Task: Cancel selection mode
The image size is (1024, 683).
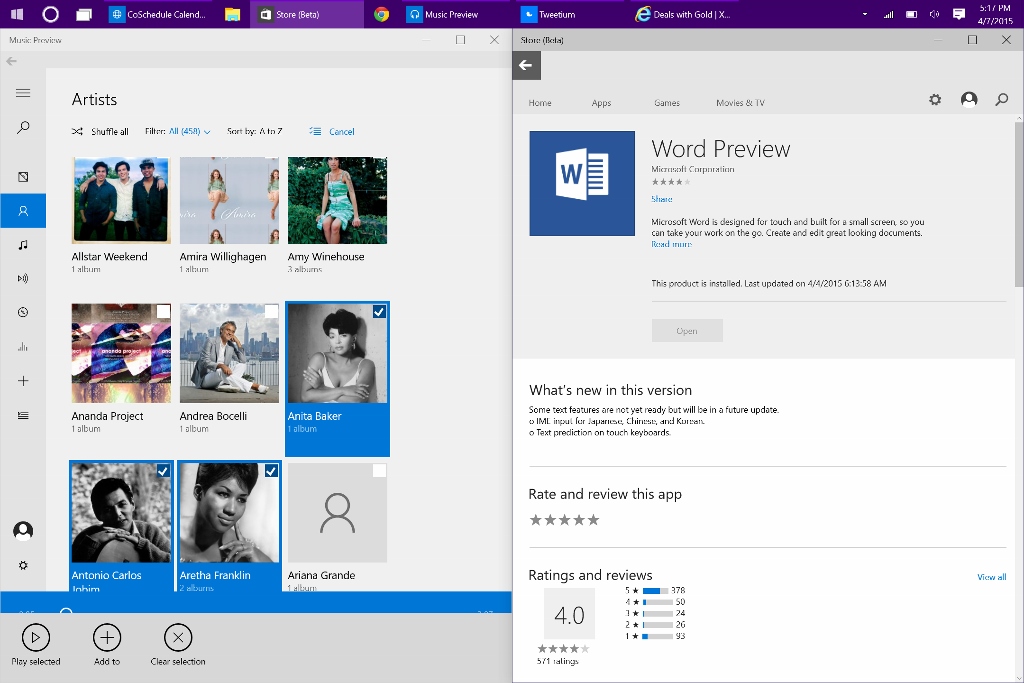Action: (332, 131)
